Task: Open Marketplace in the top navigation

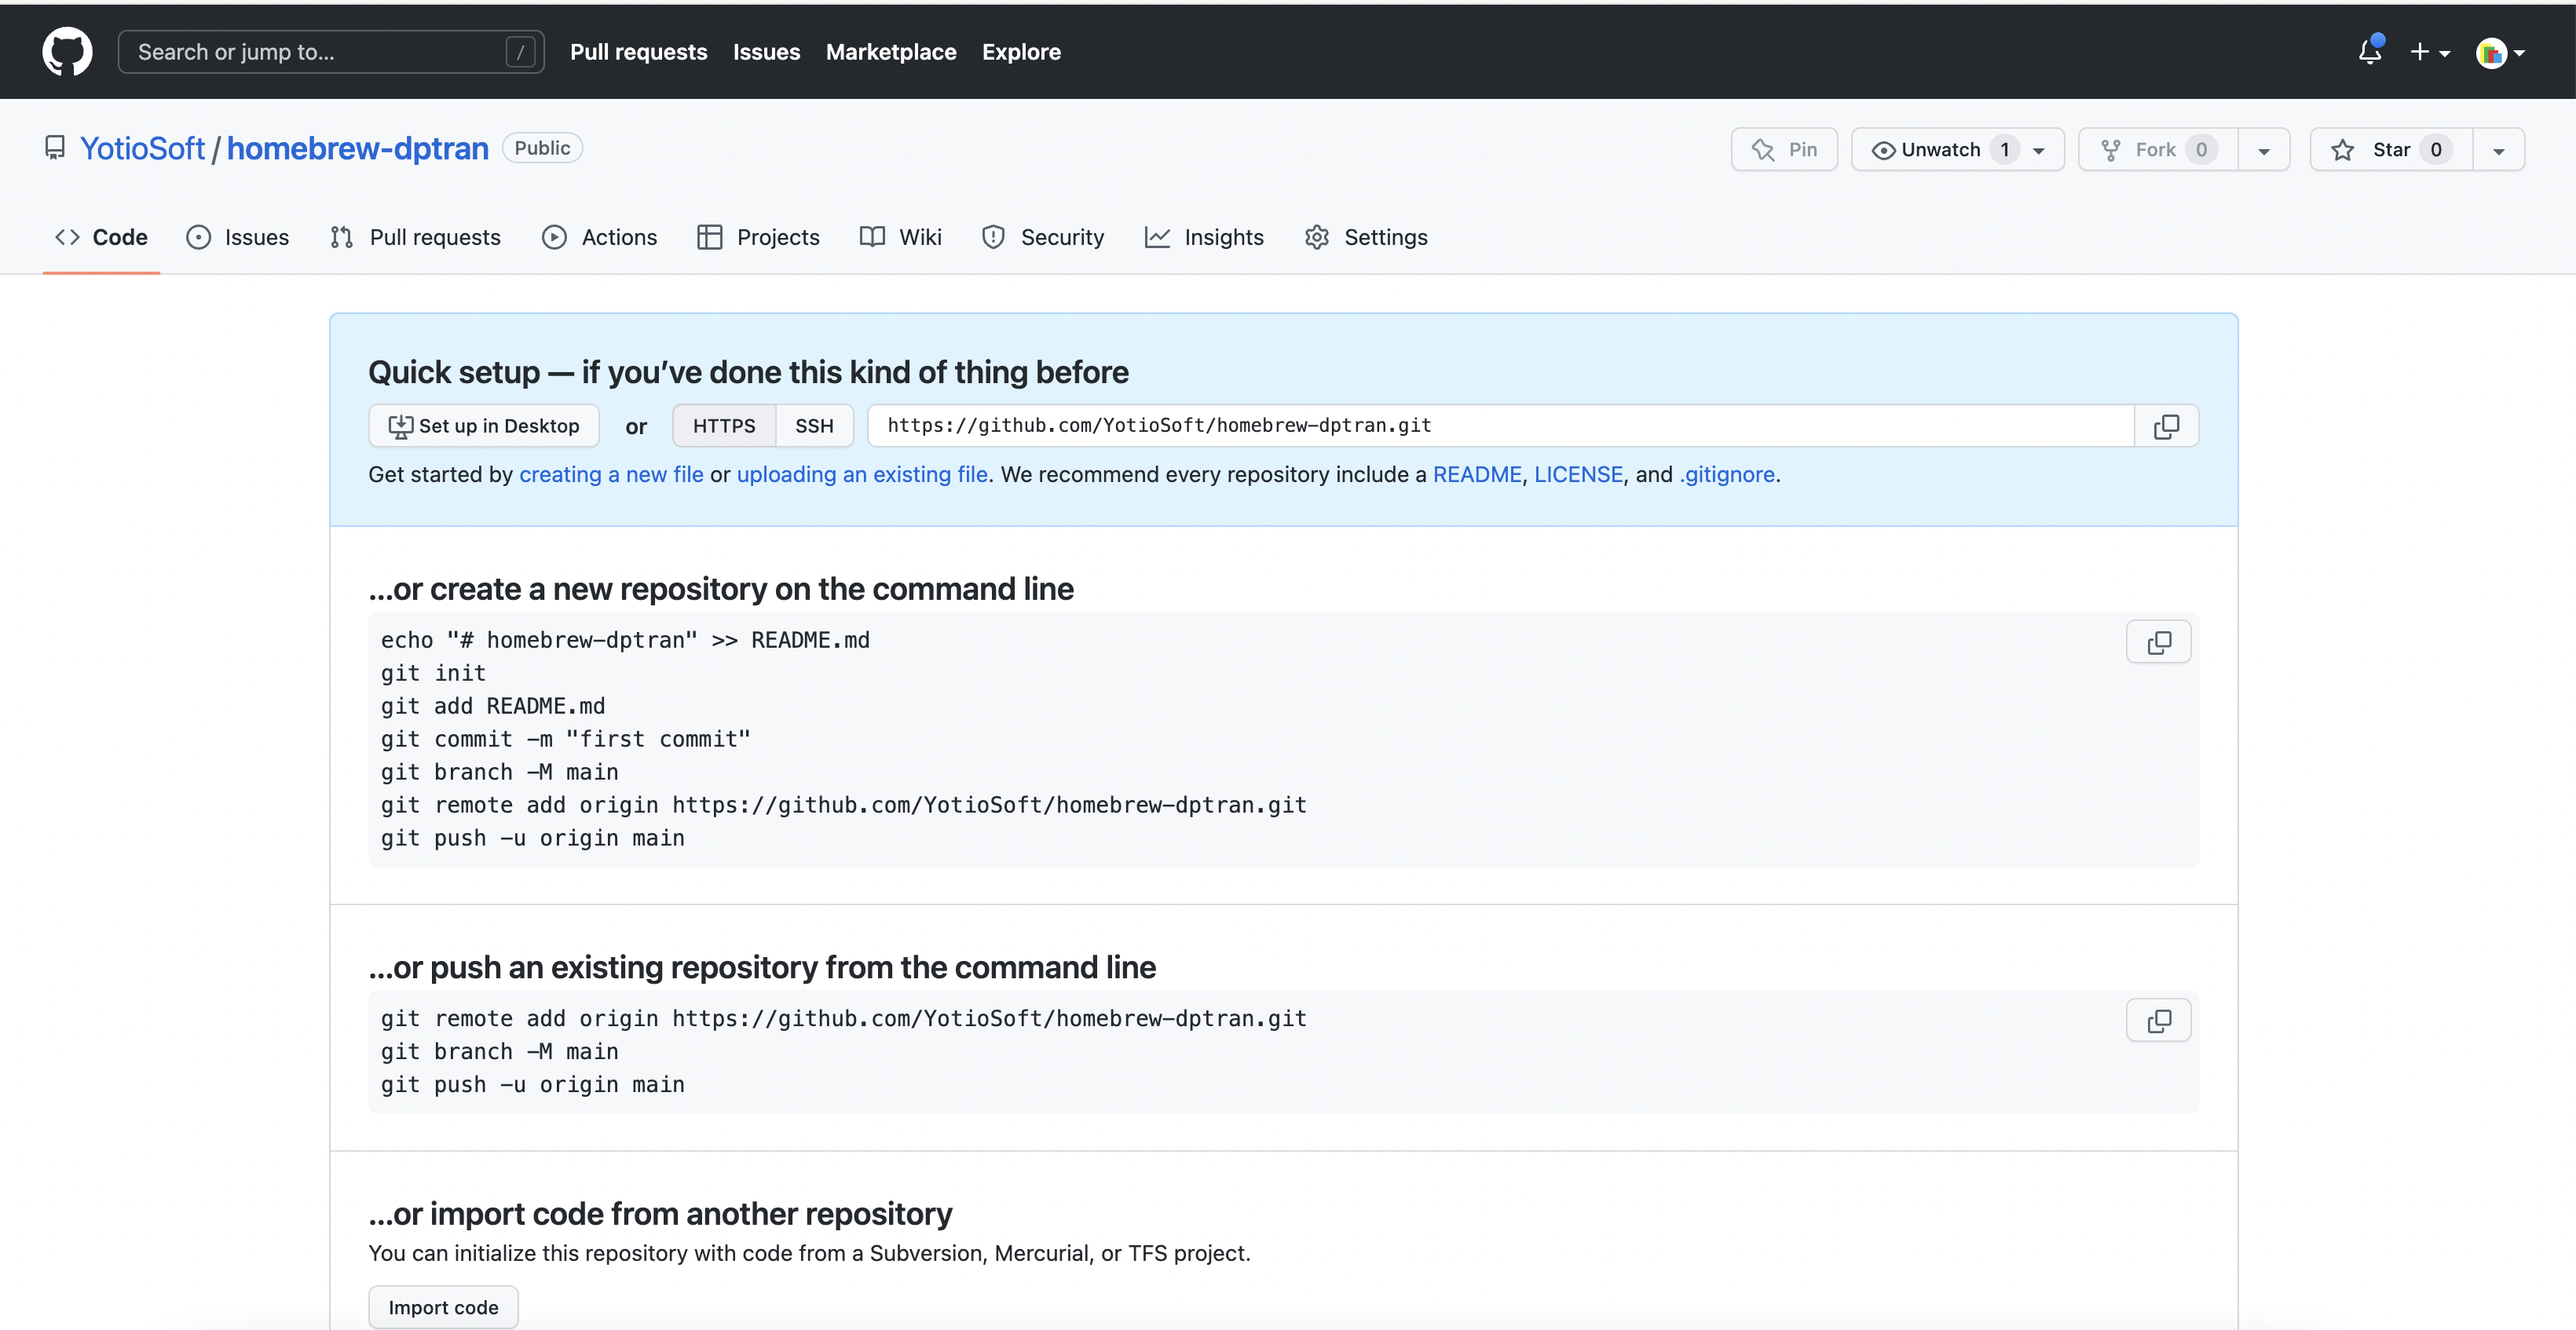Action: pyautogui.click(x=891, y=52)
